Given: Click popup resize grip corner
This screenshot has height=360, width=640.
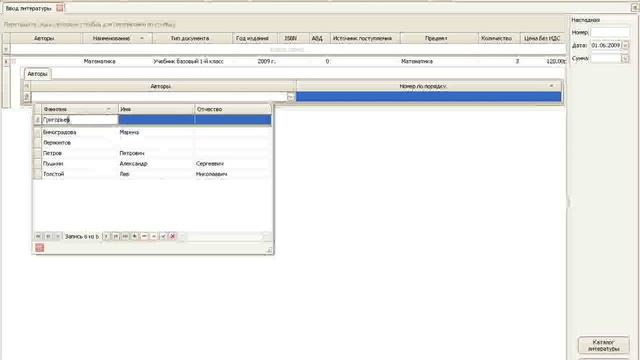Looking at the screenshot, I should [x=269, y=250].
